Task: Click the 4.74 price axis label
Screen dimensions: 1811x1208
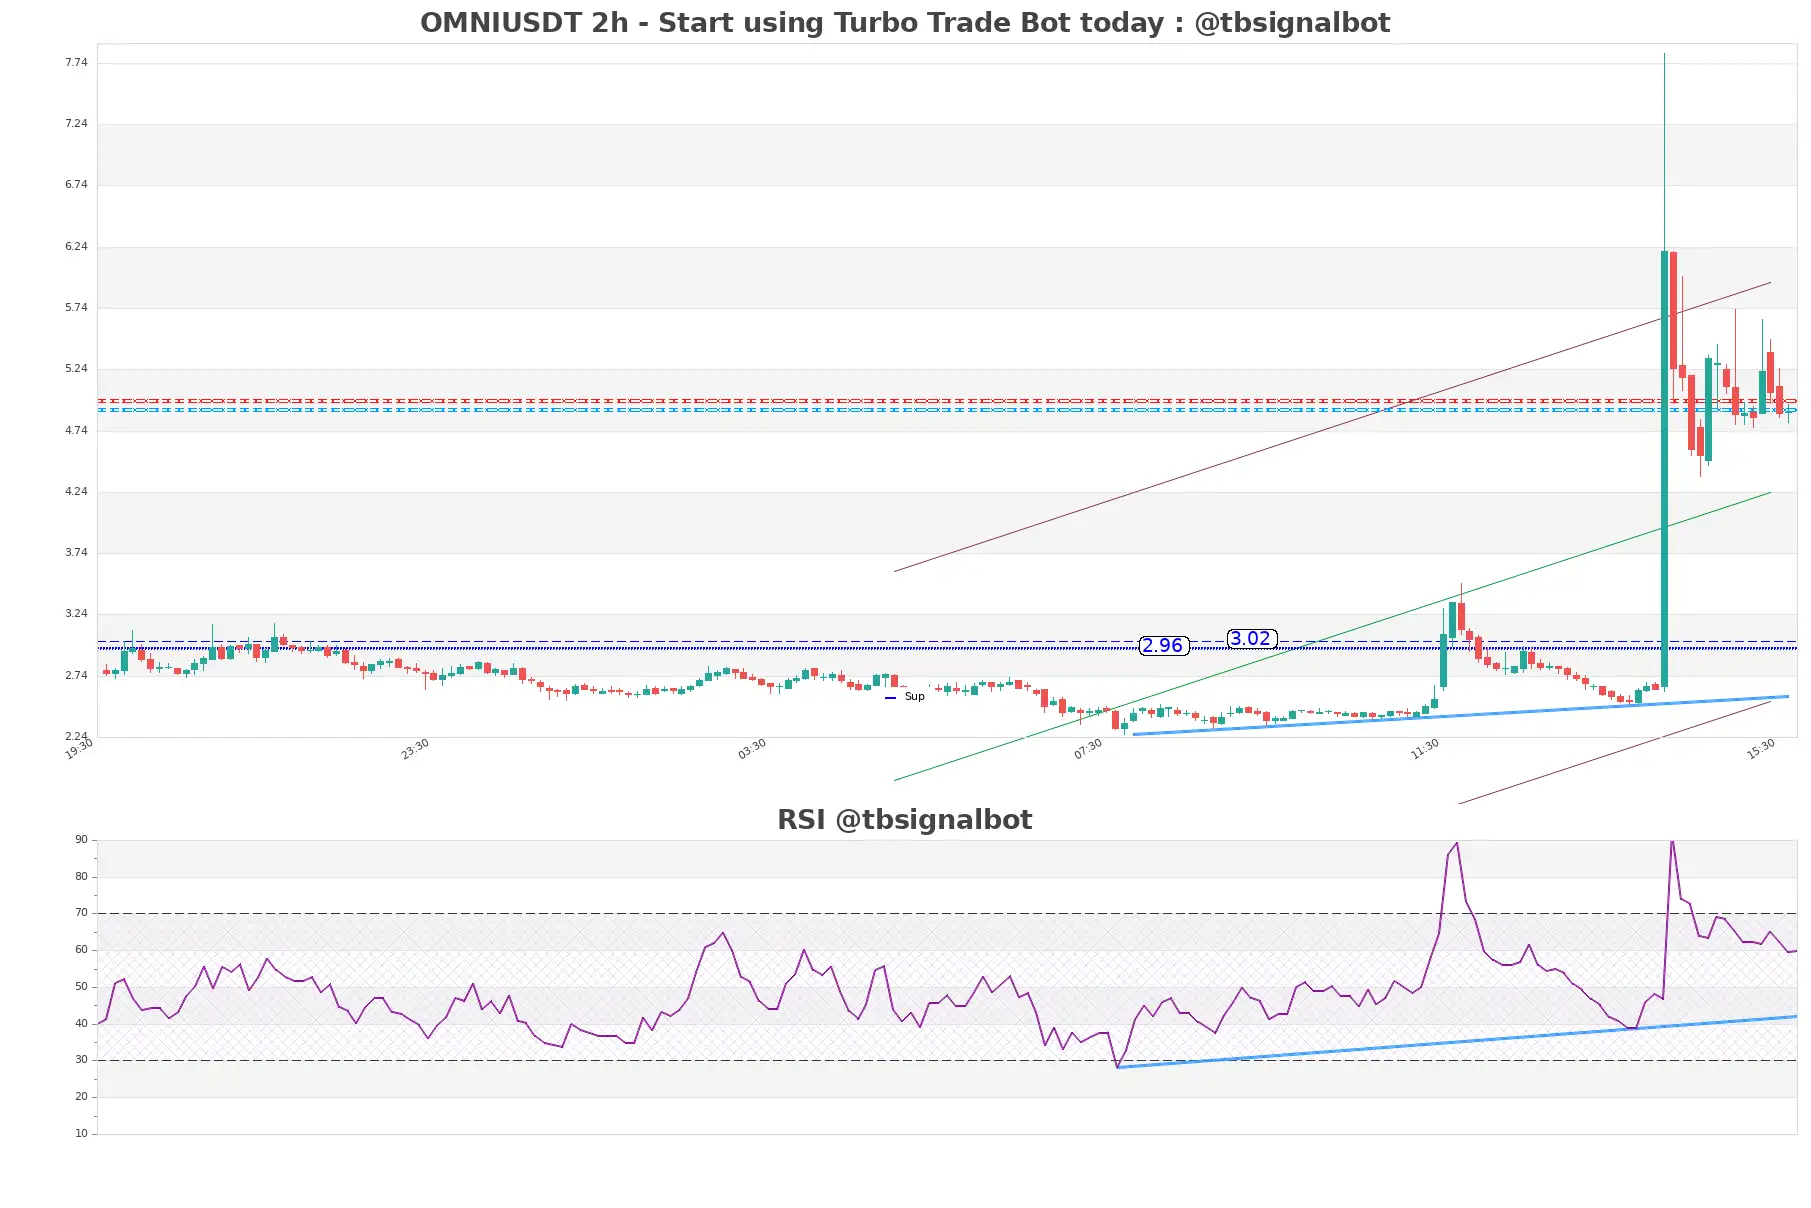Action: 76,431
